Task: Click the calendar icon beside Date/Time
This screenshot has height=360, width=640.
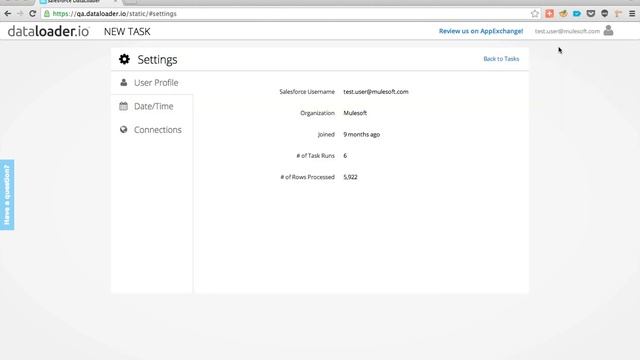Action: [x=123, y=106]
